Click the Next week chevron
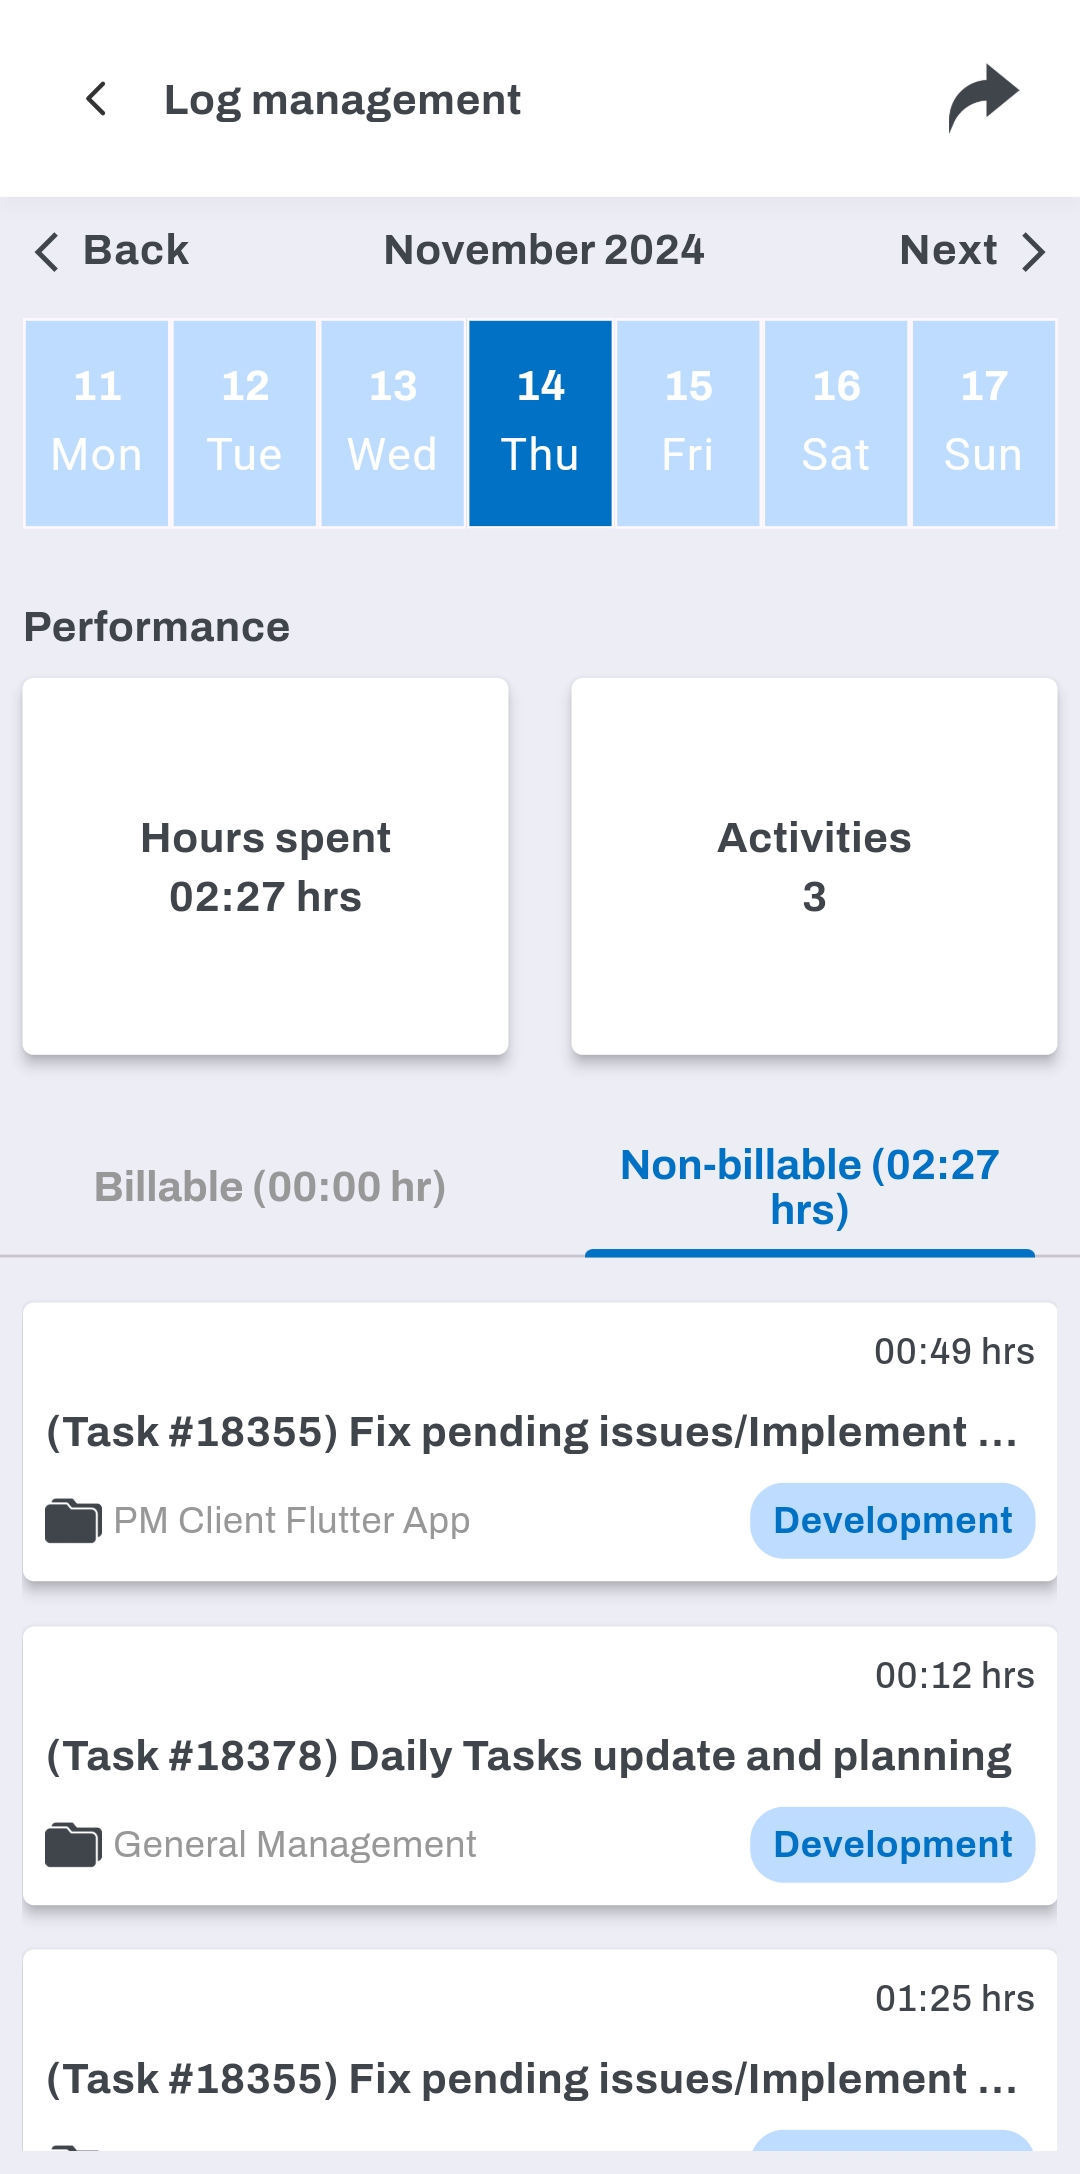 tap(1033, 251)
